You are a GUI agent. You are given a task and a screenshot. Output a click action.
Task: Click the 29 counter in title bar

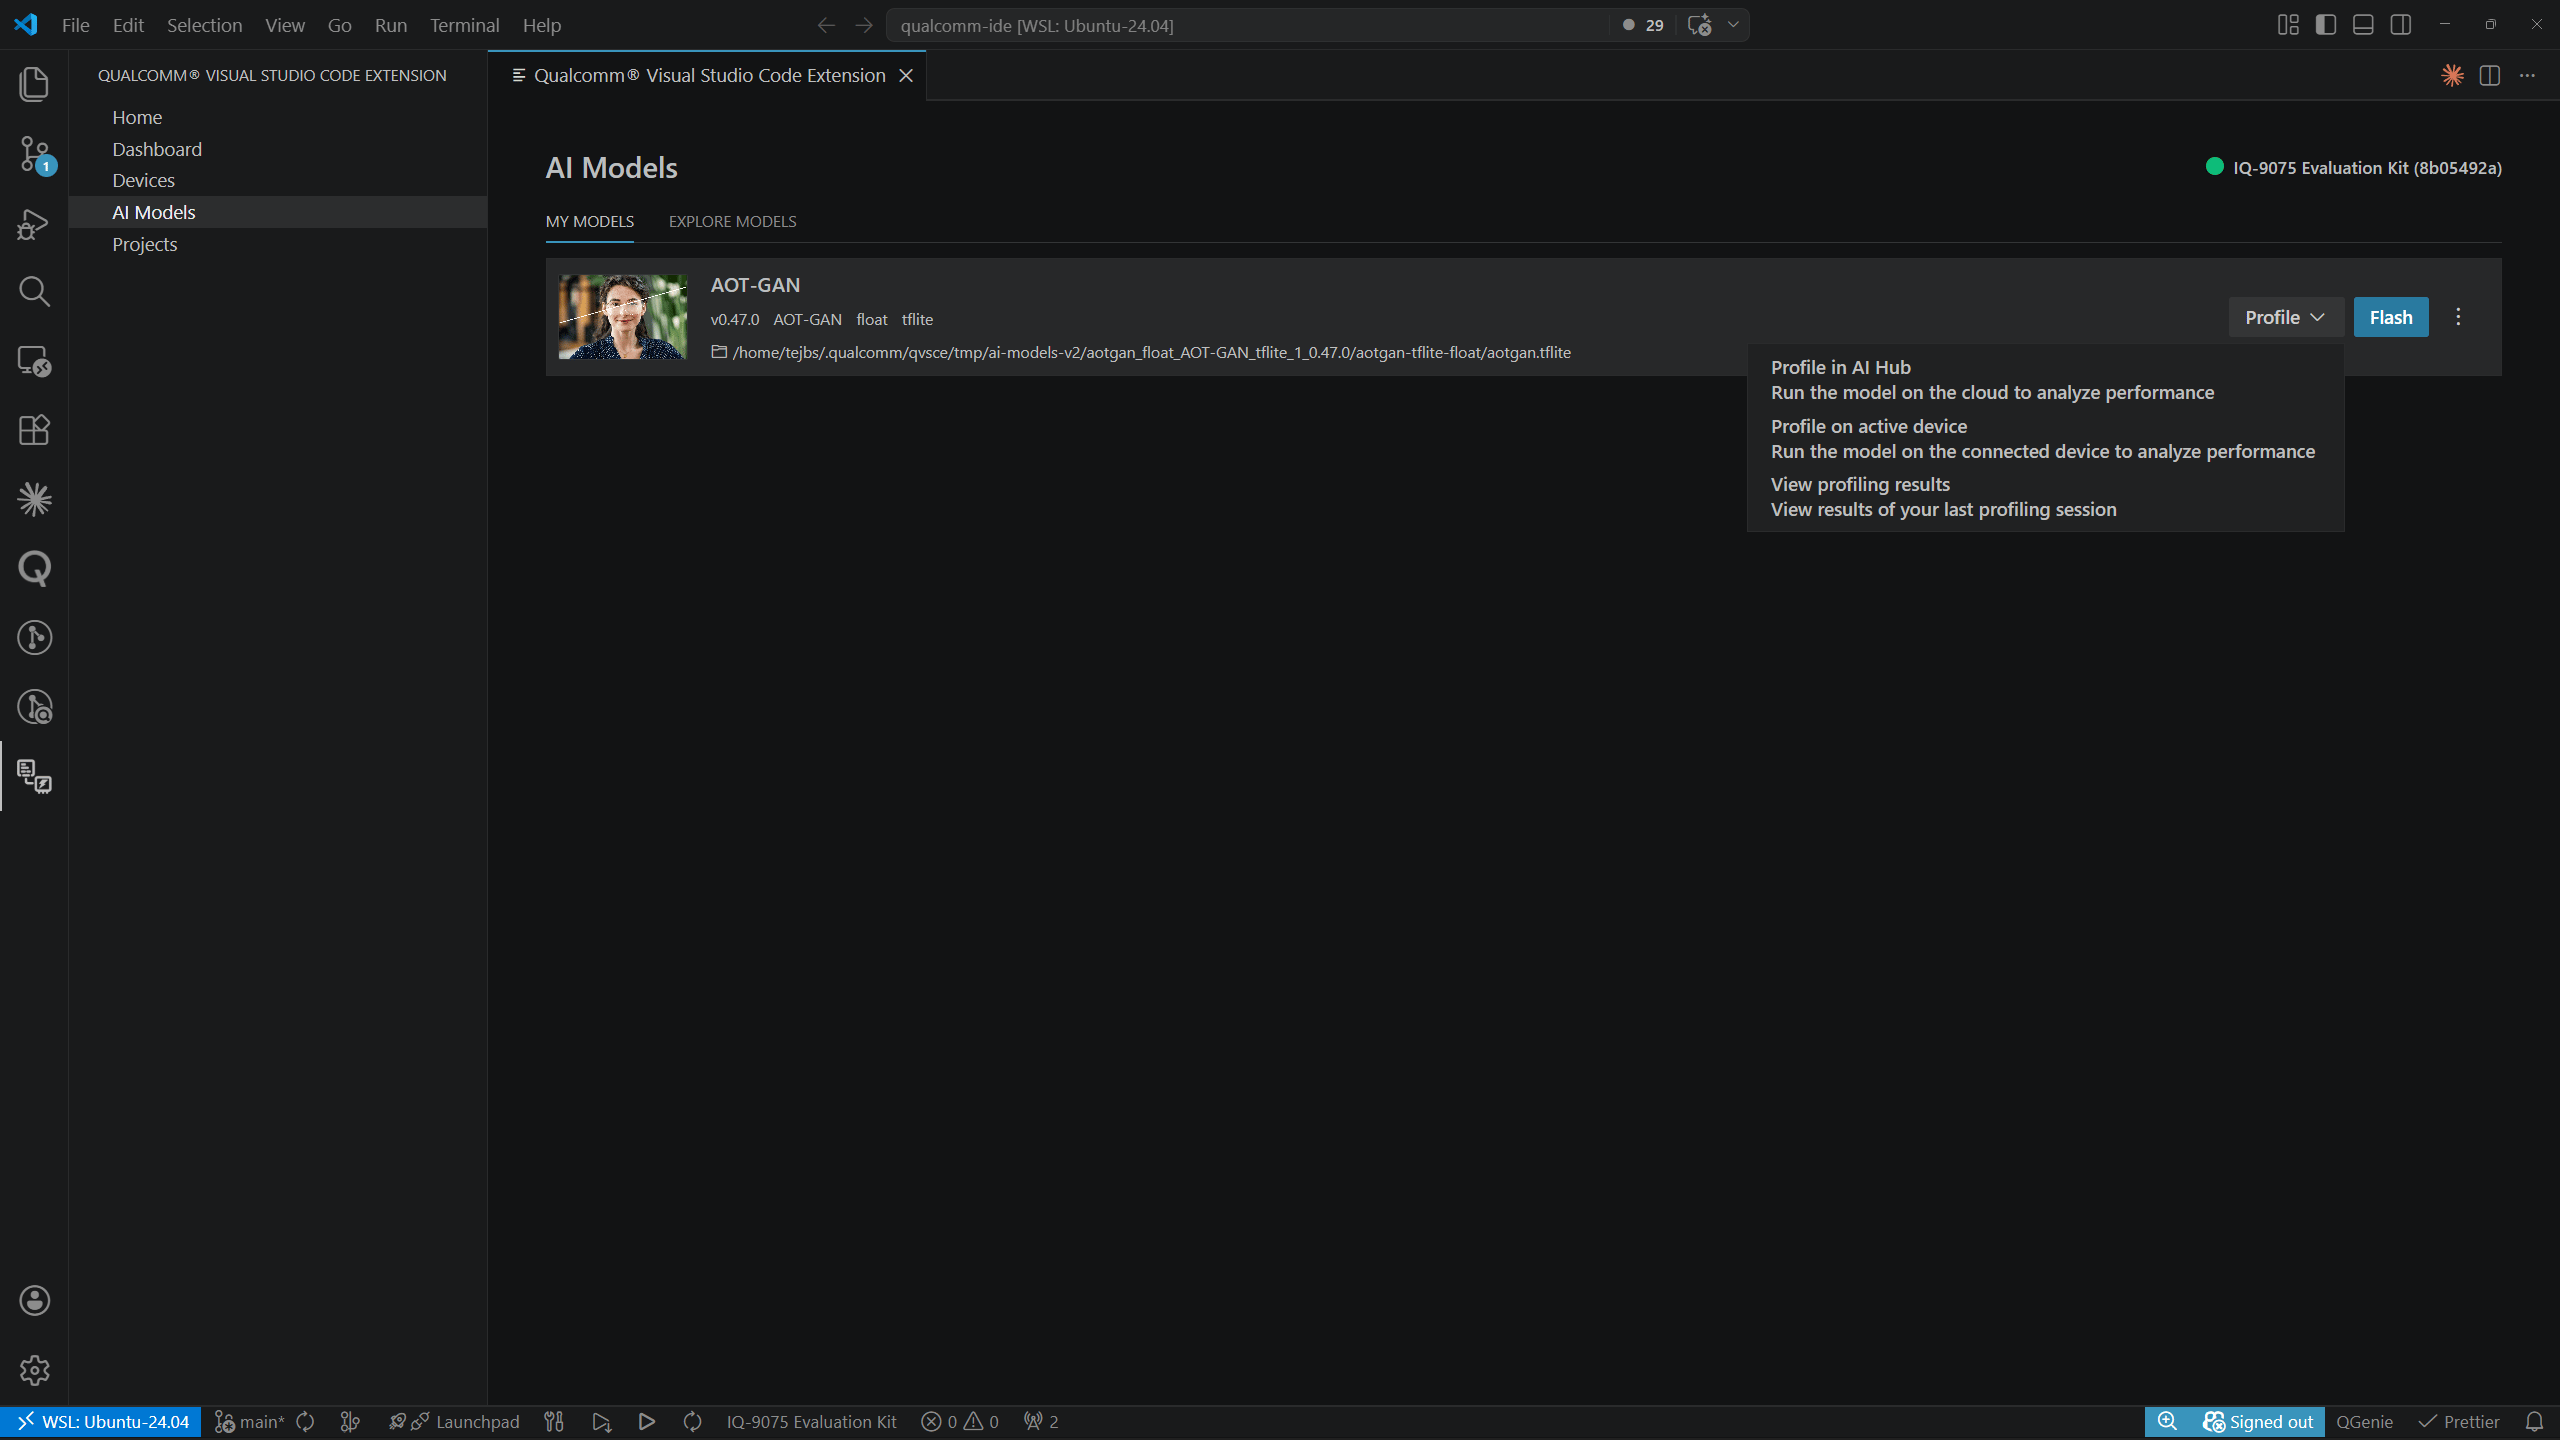[1644, 25]
